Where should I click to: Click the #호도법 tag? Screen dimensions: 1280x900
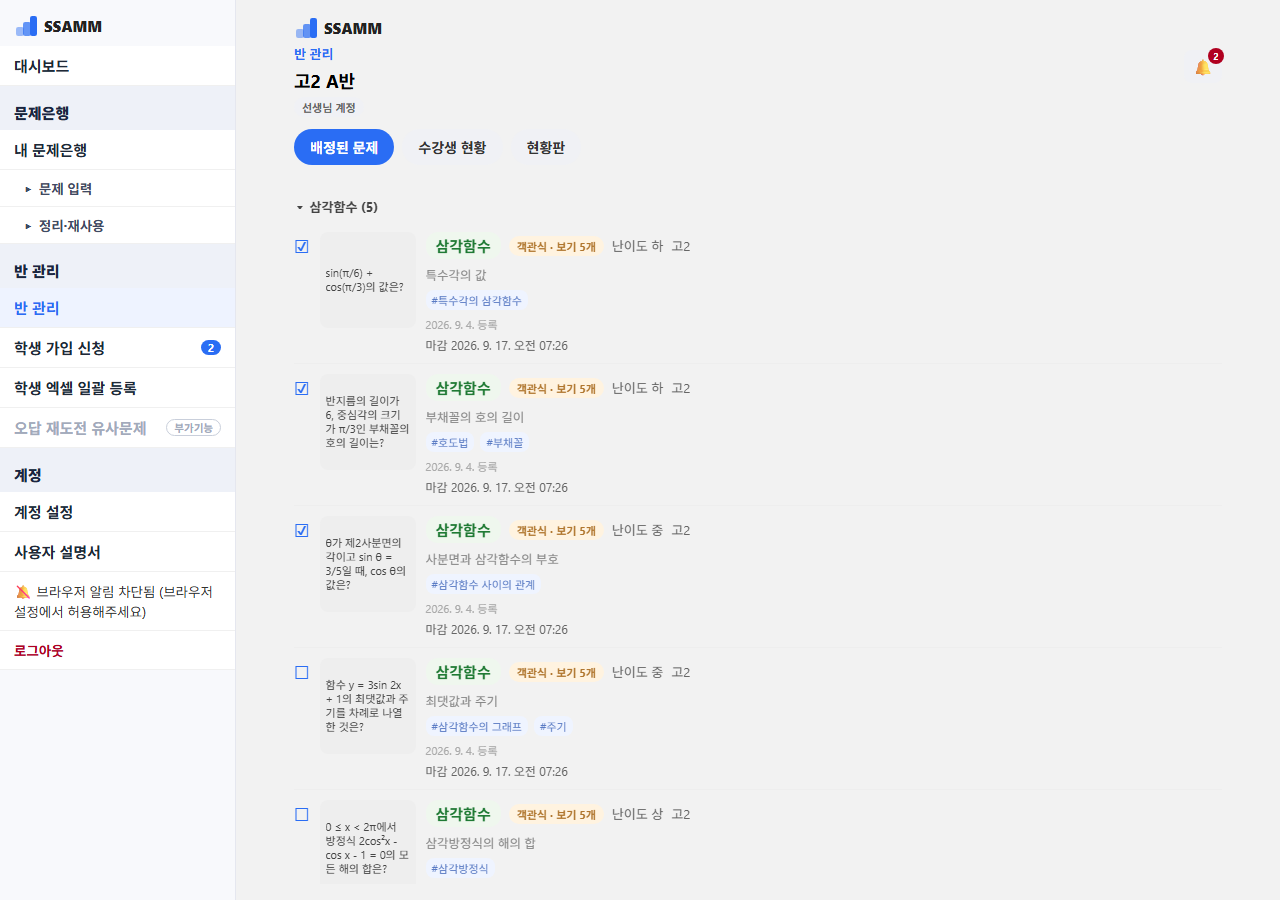450,442
